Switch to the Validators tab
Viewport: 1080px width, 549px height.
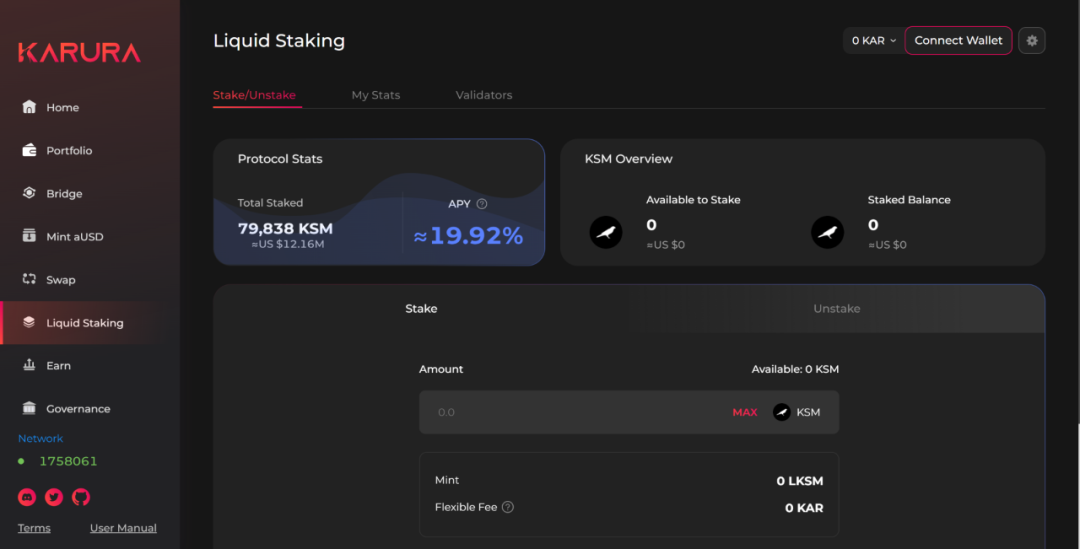pyautogui.click(x=484, y=95)
